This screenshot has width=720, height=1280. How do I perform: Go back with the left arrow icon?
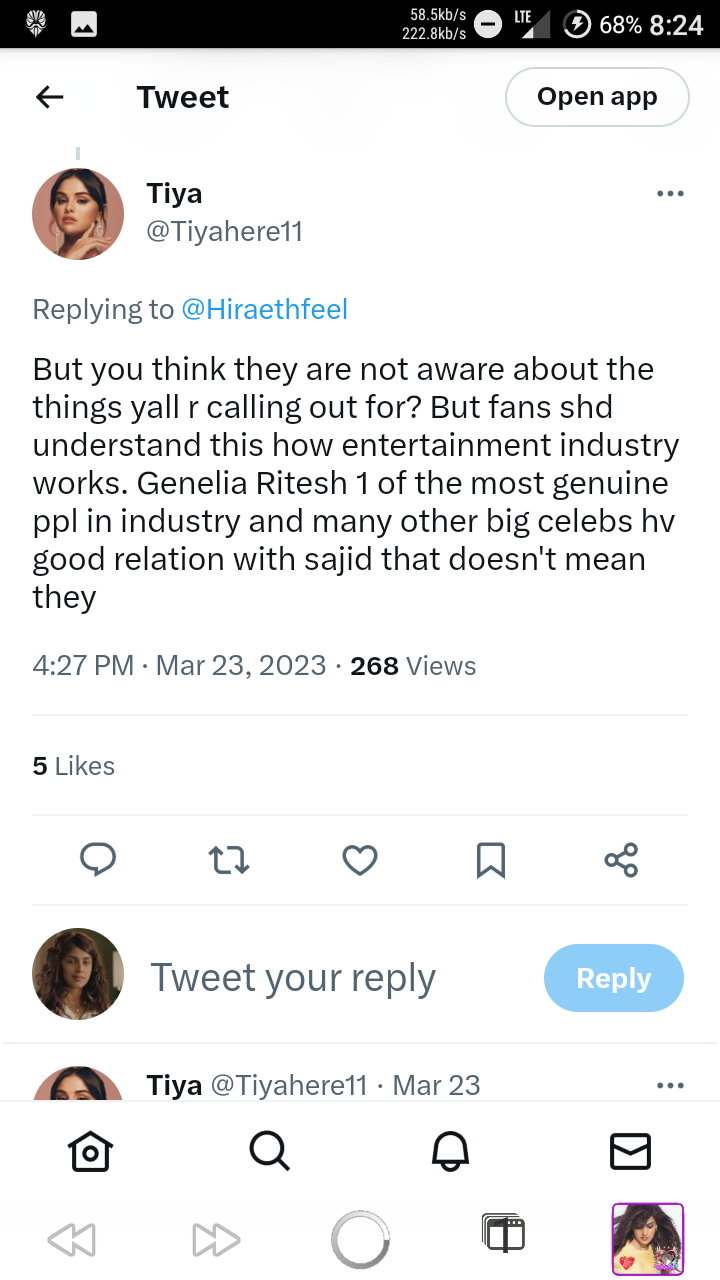pyautogui.click(x=49, y=97)
